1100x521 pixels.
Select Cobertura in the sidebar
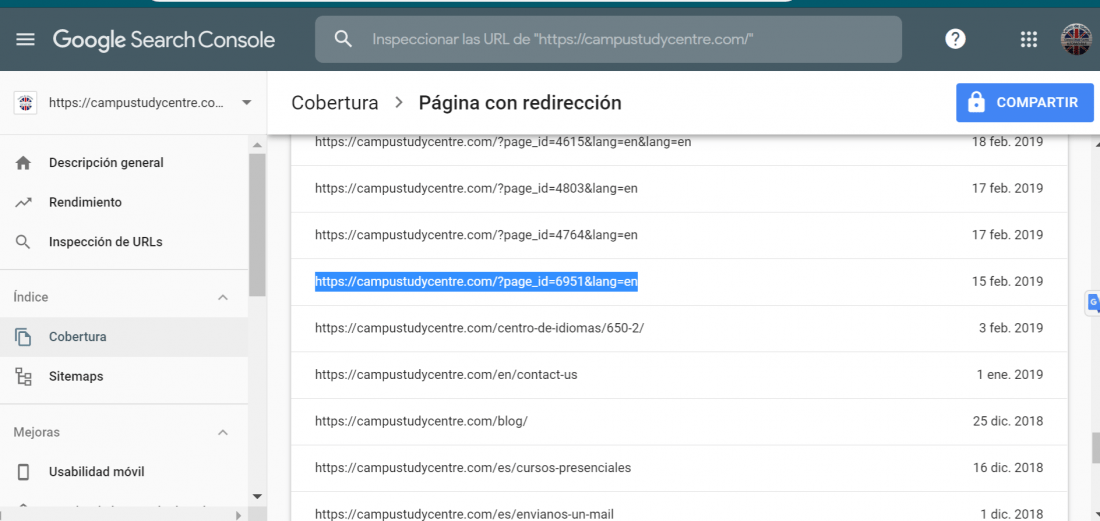(123, 337)
